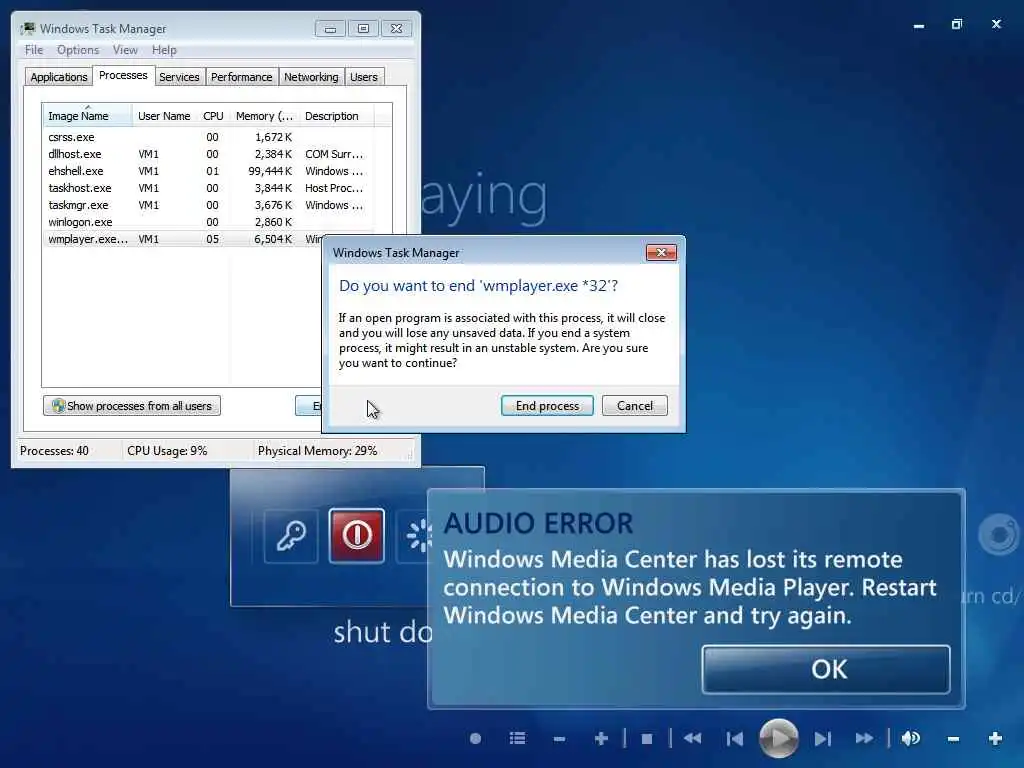Open the File menu in Task Manager
The height and width of the screenshot is (768, 1024).
34,50
